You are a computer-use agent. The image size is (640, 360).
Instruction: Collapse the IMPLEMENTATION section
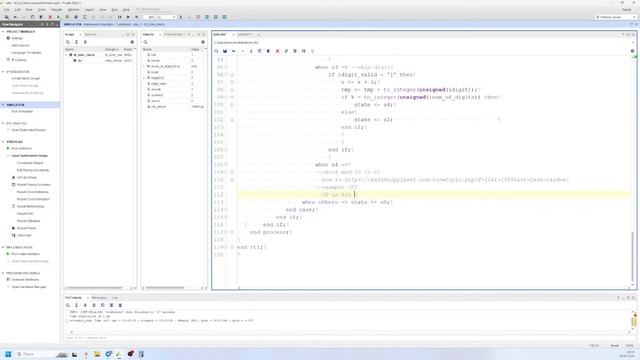click(3, 247)
